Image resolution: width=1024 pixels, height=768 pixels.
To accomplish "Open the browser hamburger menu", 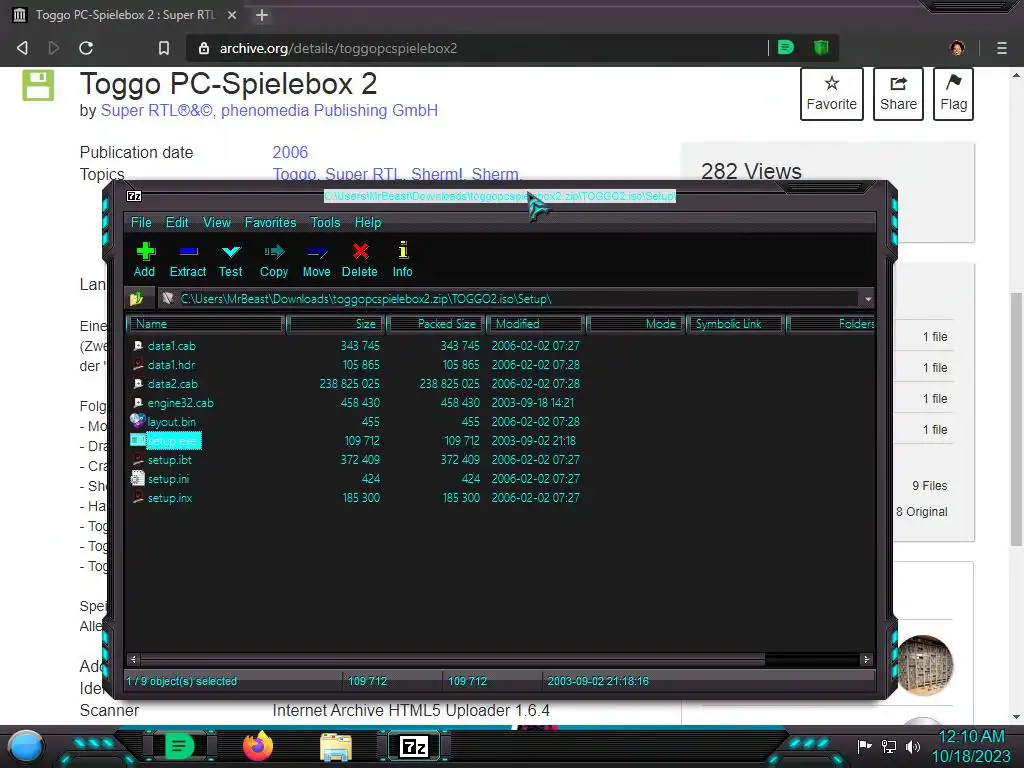I will tap(1002, 48).
